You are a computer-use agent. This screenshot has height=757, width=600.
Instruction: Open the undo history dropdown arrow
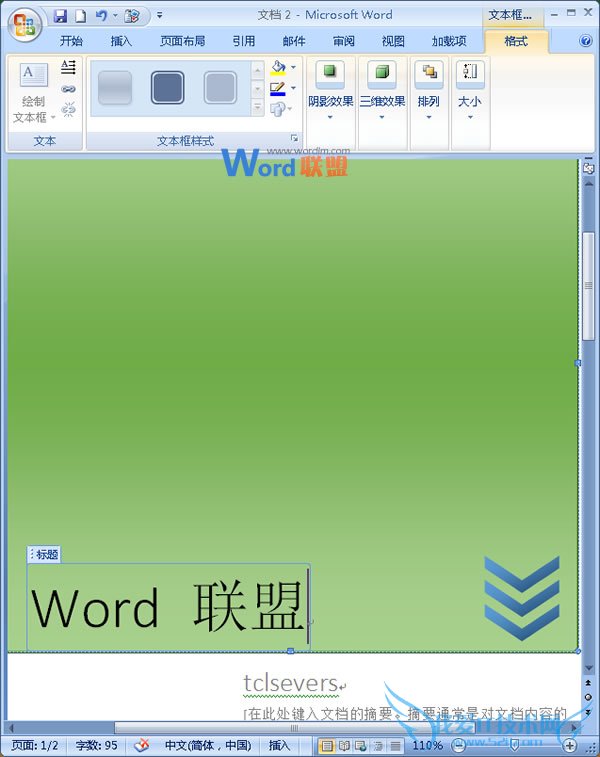115,16
